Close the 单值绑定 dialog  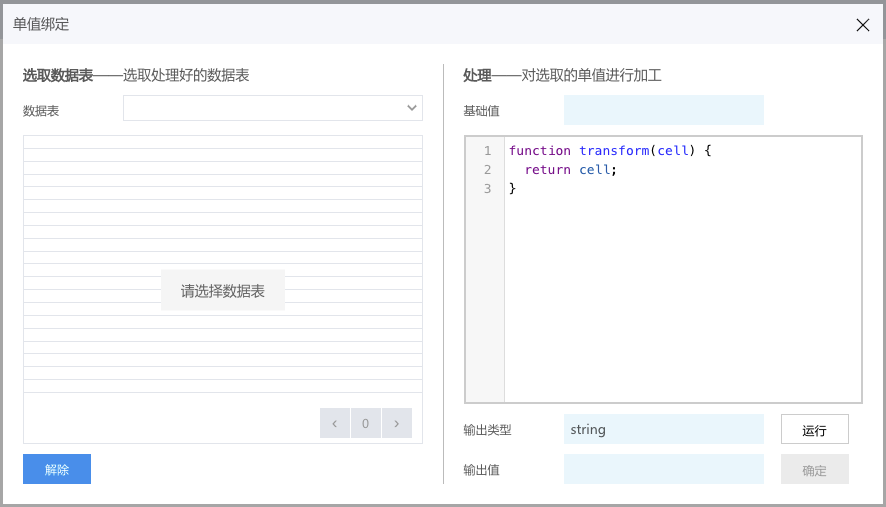click(862, 25)
